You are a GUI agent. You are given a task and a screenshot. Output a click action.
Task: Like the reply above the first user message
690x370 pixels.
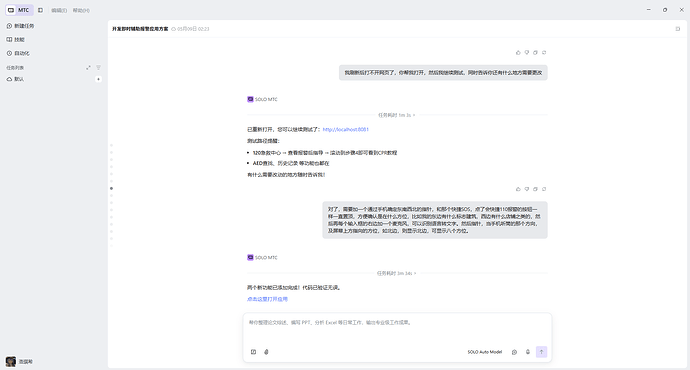[518, 52]
